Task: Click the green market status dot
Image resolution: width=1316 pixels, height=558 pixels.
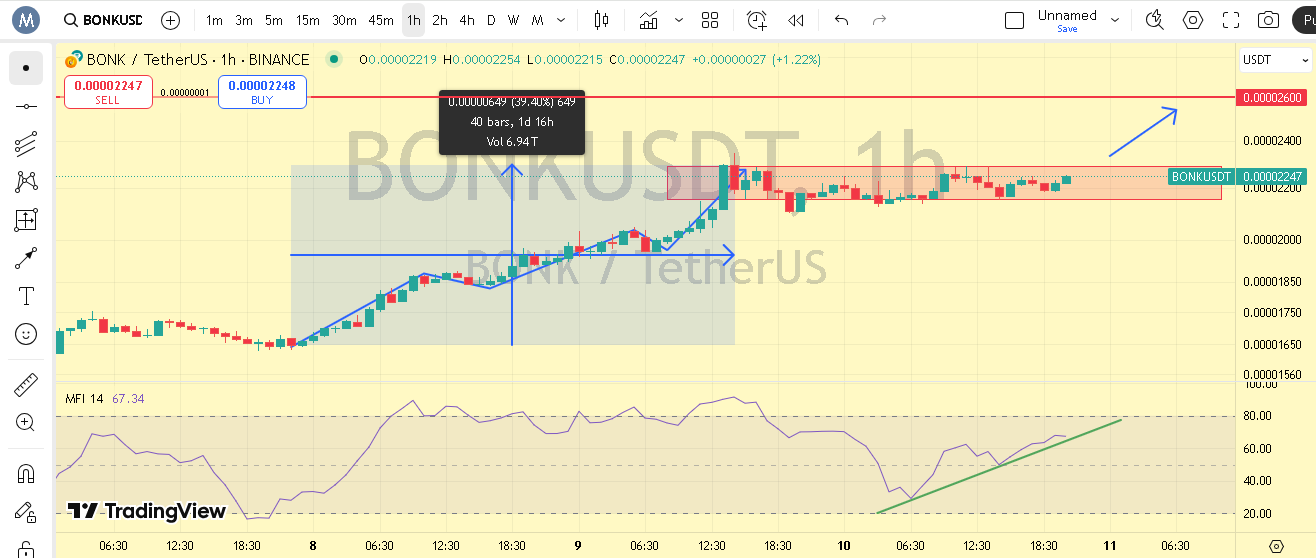Action: pos(333,59)
